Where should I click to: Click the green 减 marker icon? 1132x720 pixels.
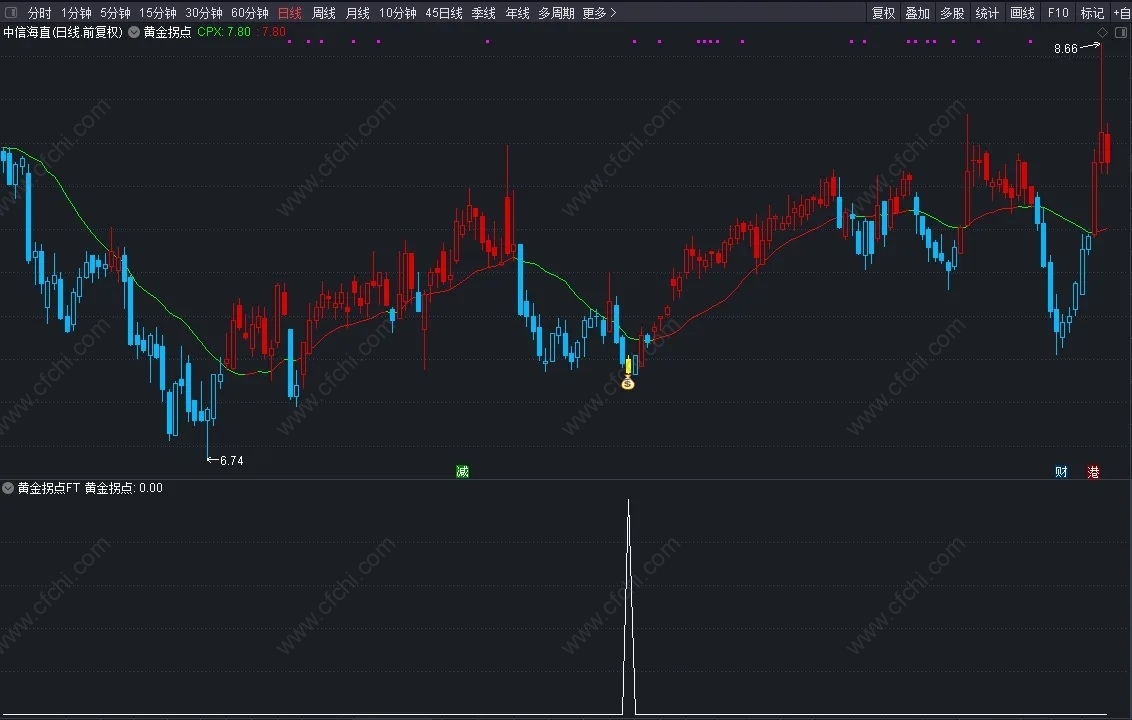tap(462, 472)
